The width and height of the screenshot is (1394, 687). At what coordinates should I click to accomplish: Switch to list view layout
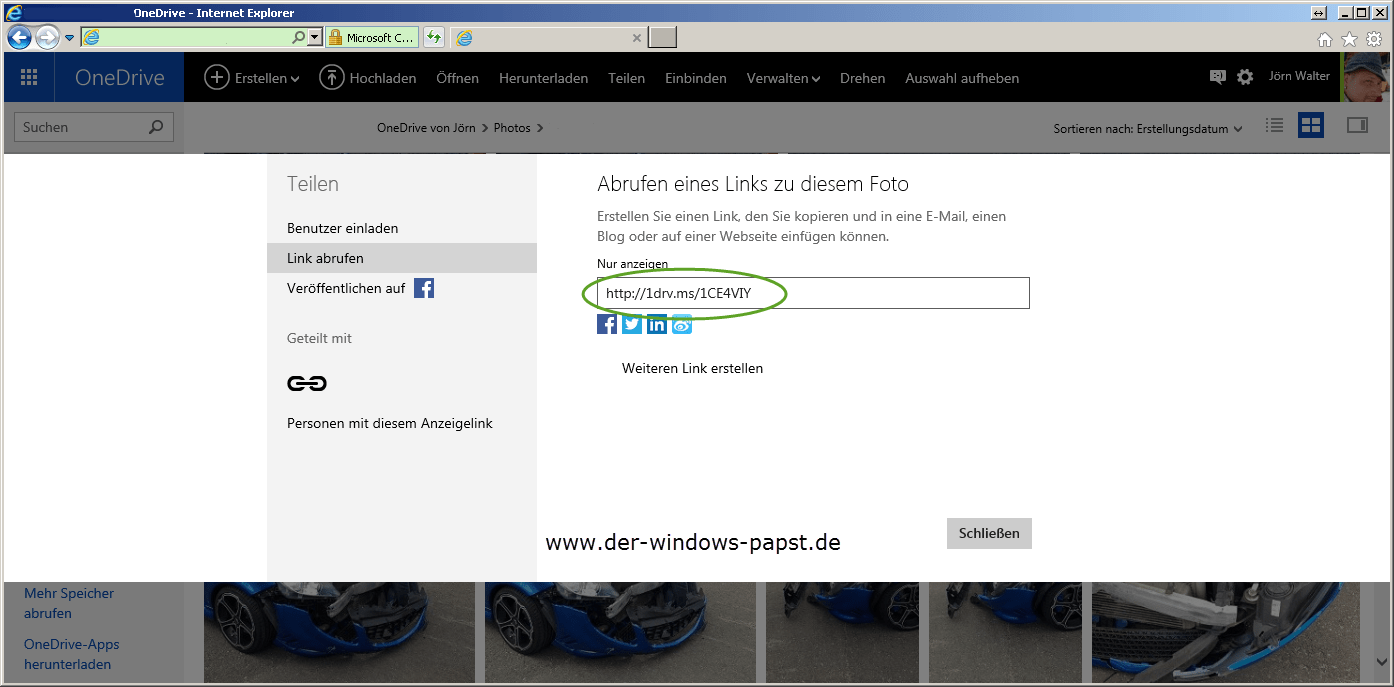point(1274,126)
